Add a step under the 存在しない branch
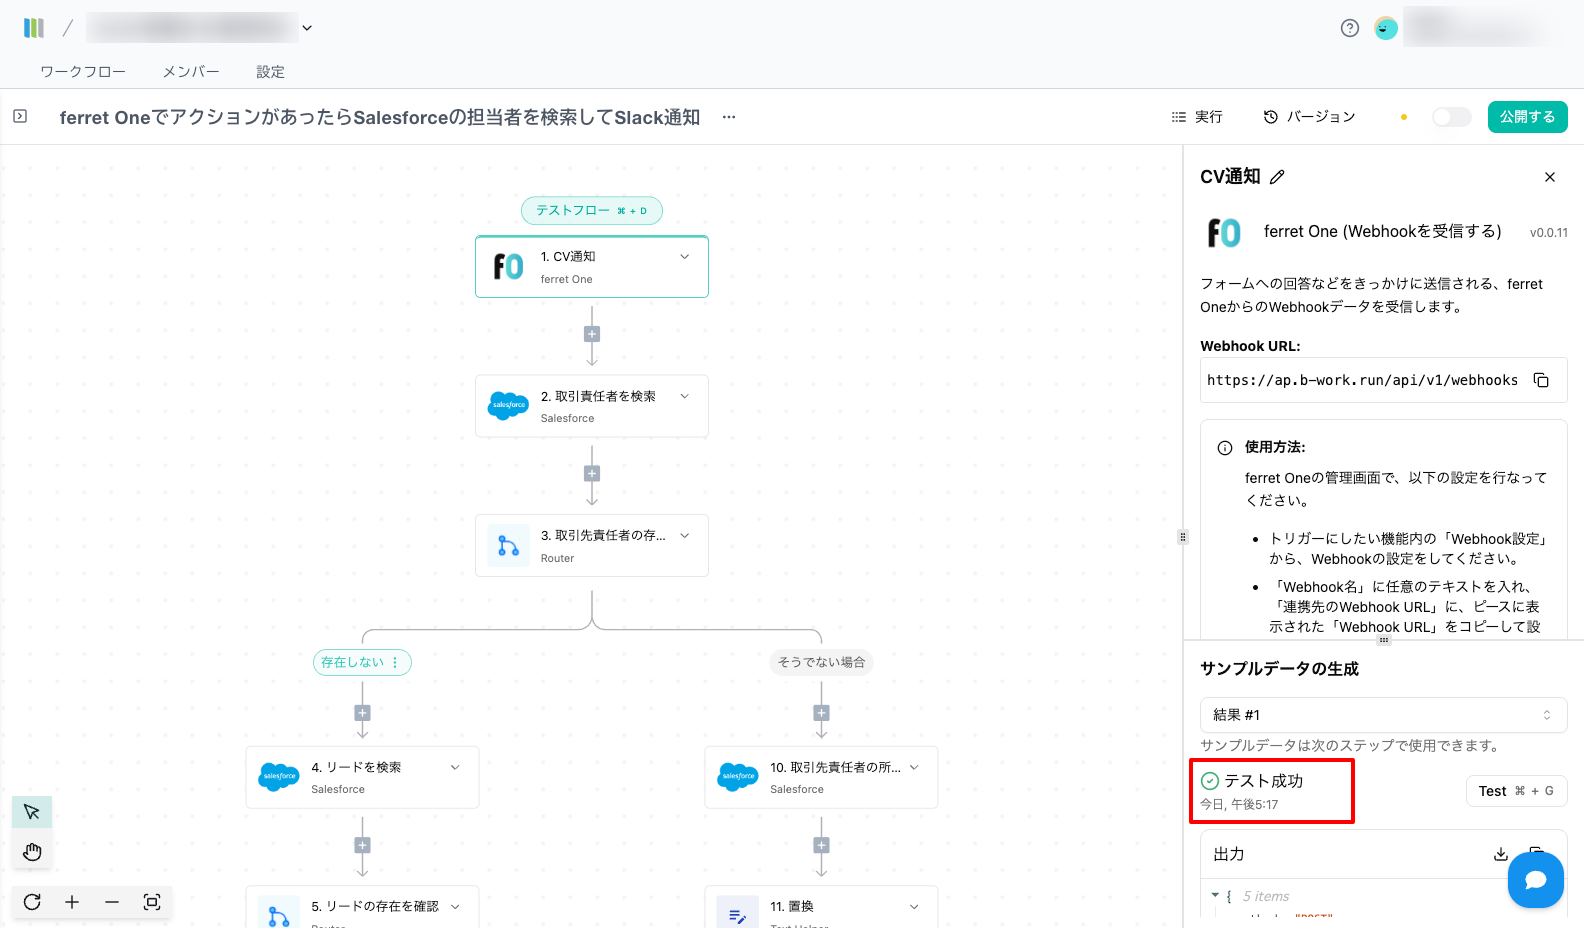 tap(362, 713)
